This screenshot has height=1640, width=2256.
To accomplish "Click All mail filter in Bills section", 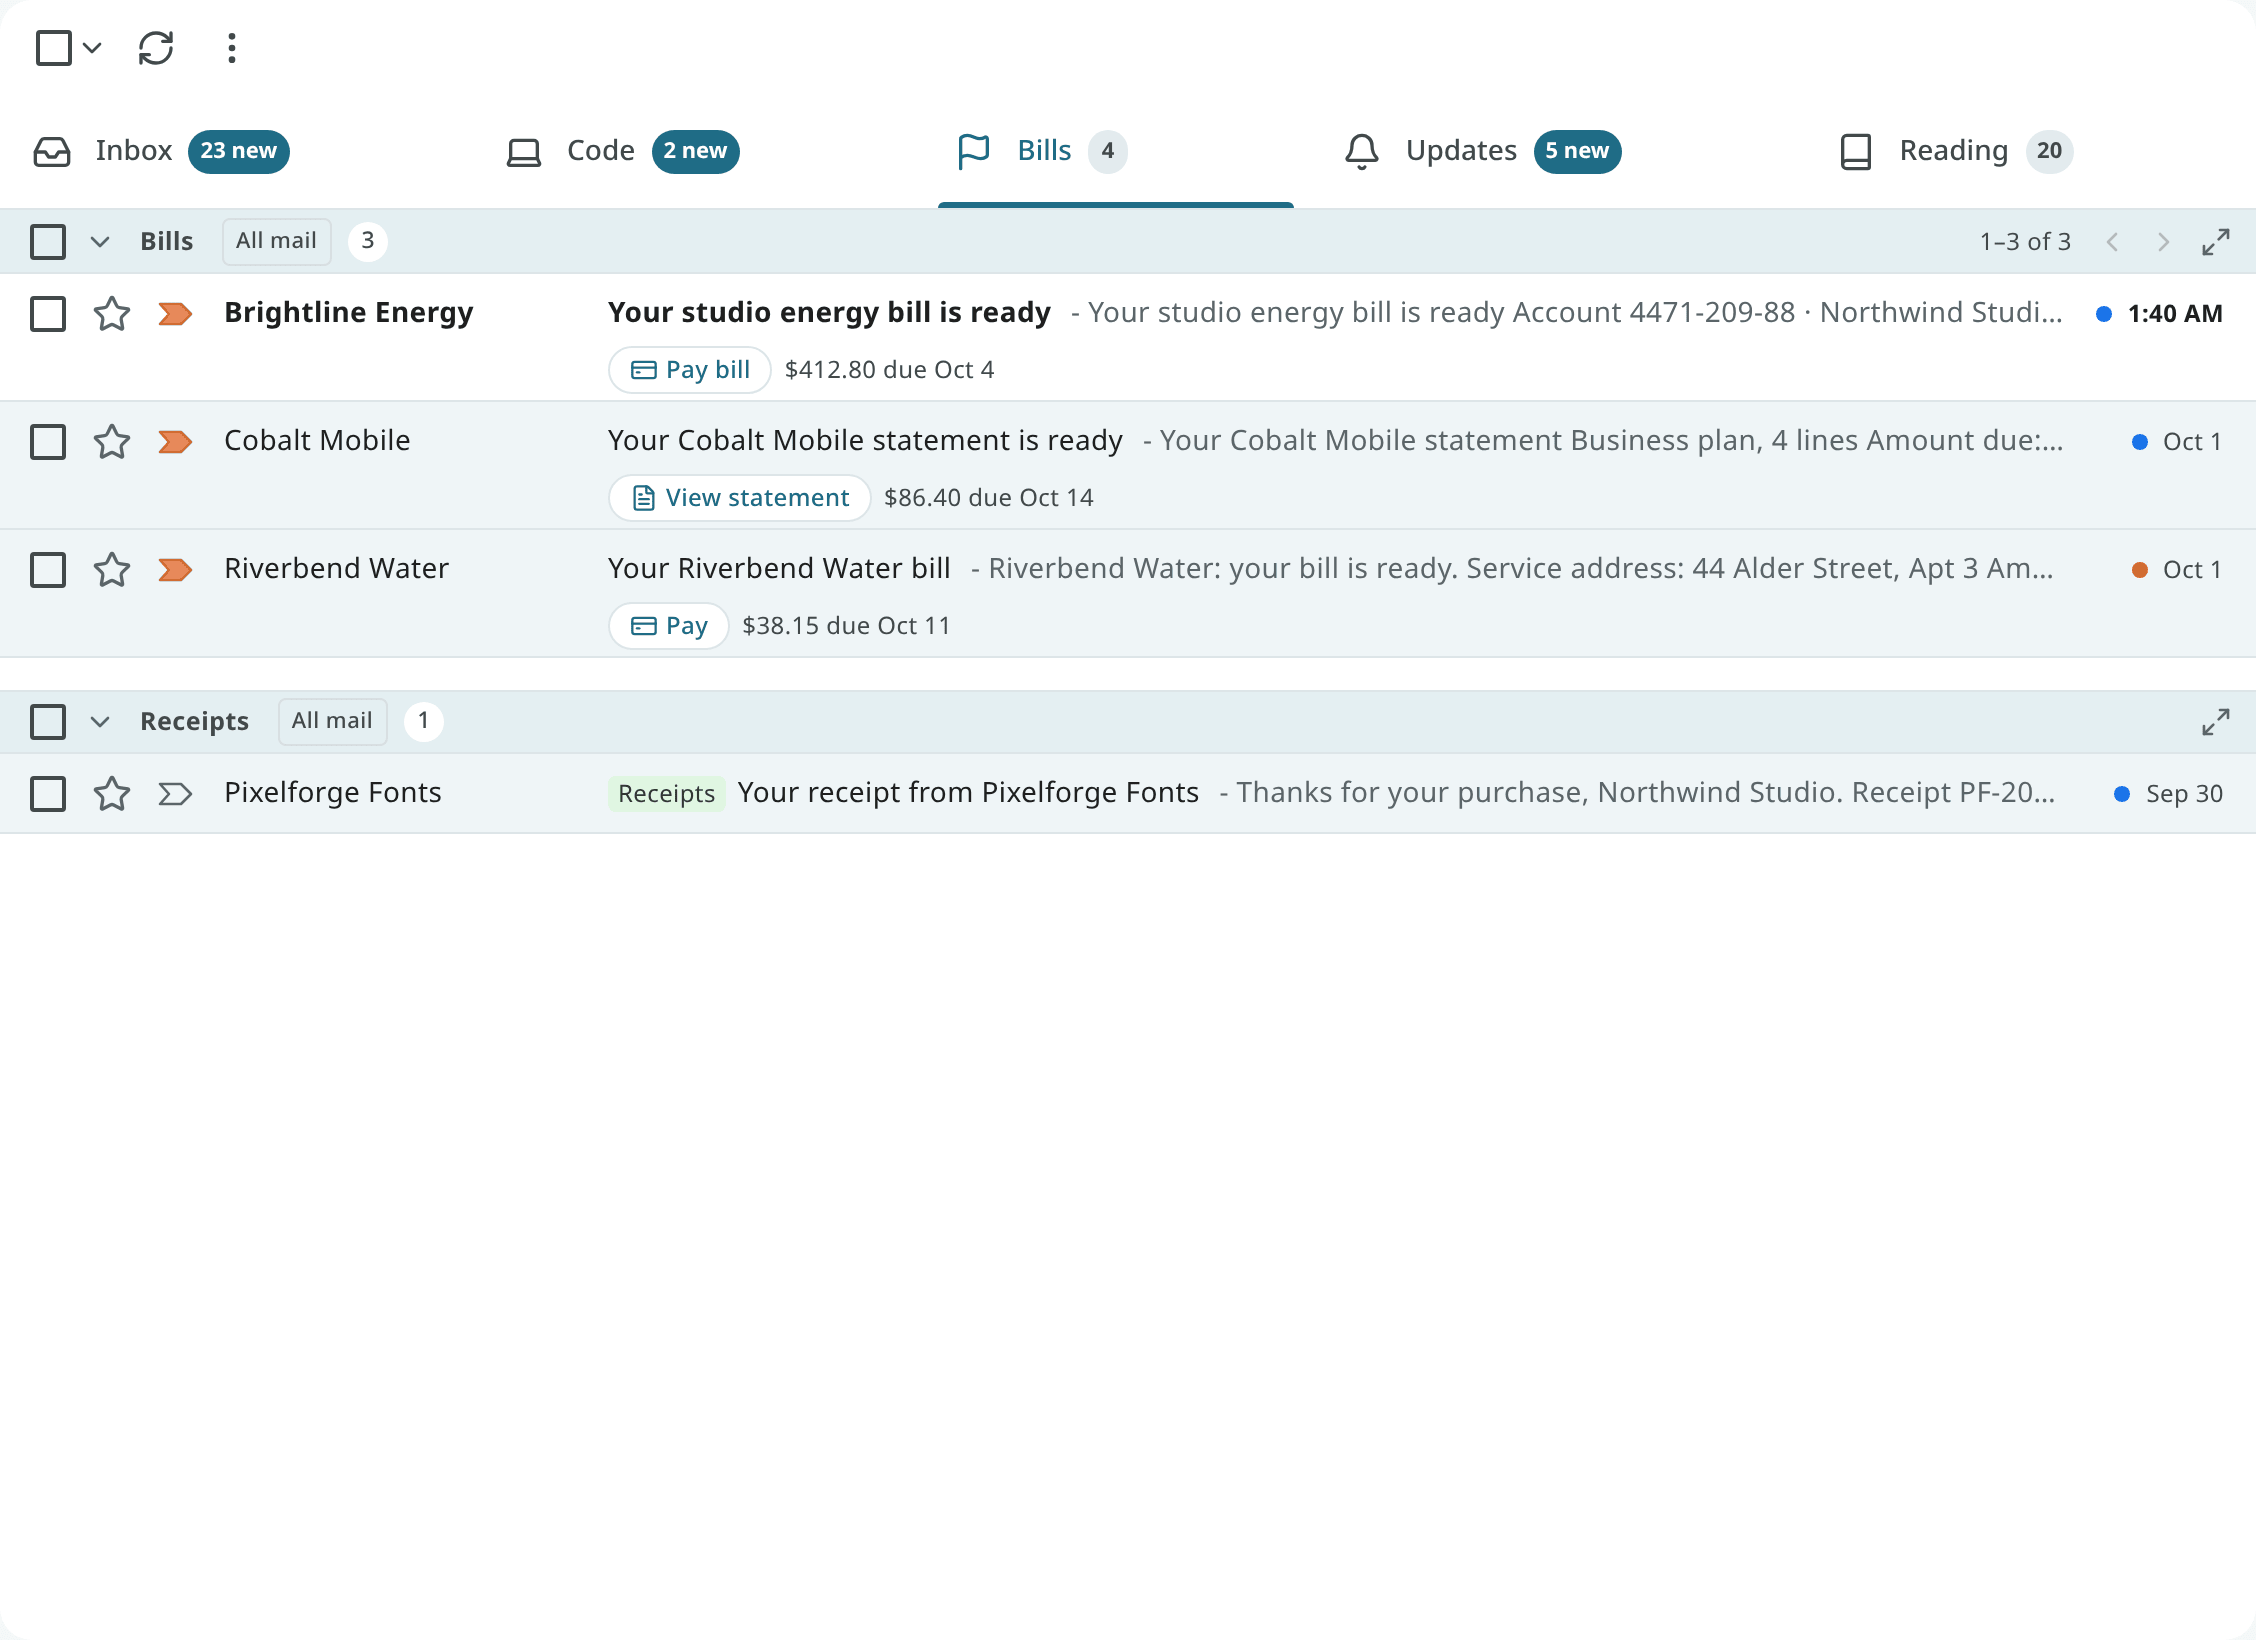I will [x=276, y=242].
